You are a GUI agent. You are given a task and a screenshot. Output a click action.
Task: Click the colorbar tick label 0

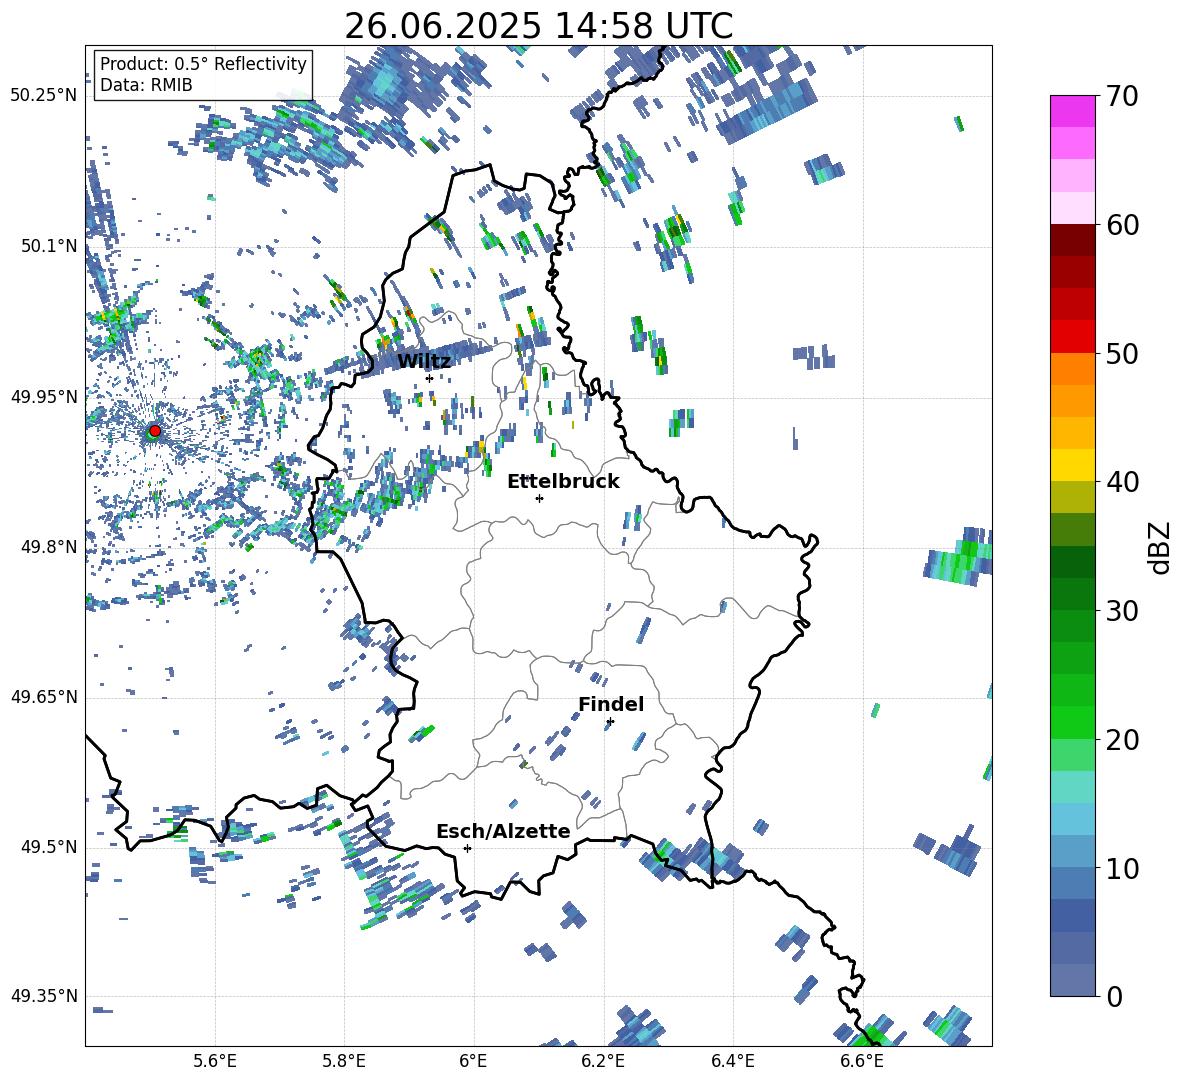click(1114, 996)
